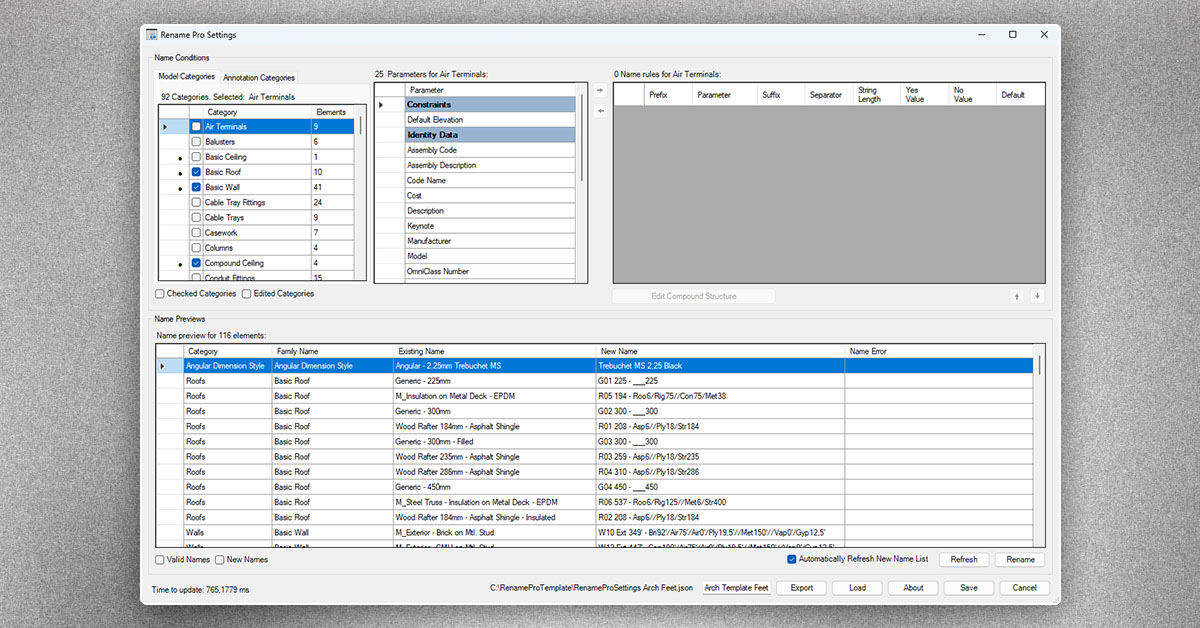Switch to the Annotation Categories tab
This screenshot has height=628, width=1200.
(x=259, y=77)
